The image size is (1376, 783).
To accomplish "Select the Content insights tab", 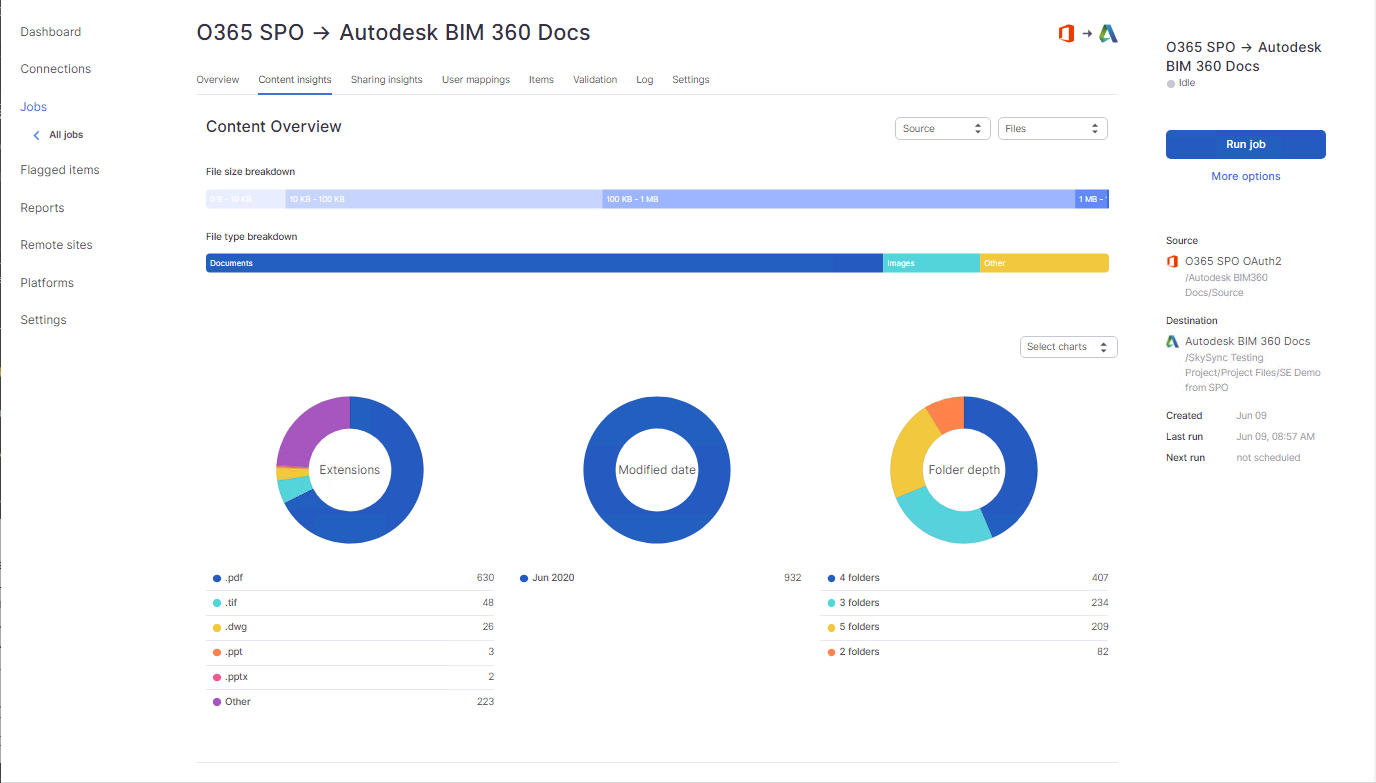I will (295, 80).
